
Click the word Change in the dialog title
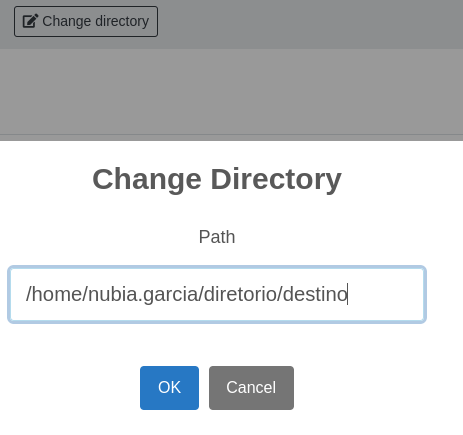pos(147,180)
